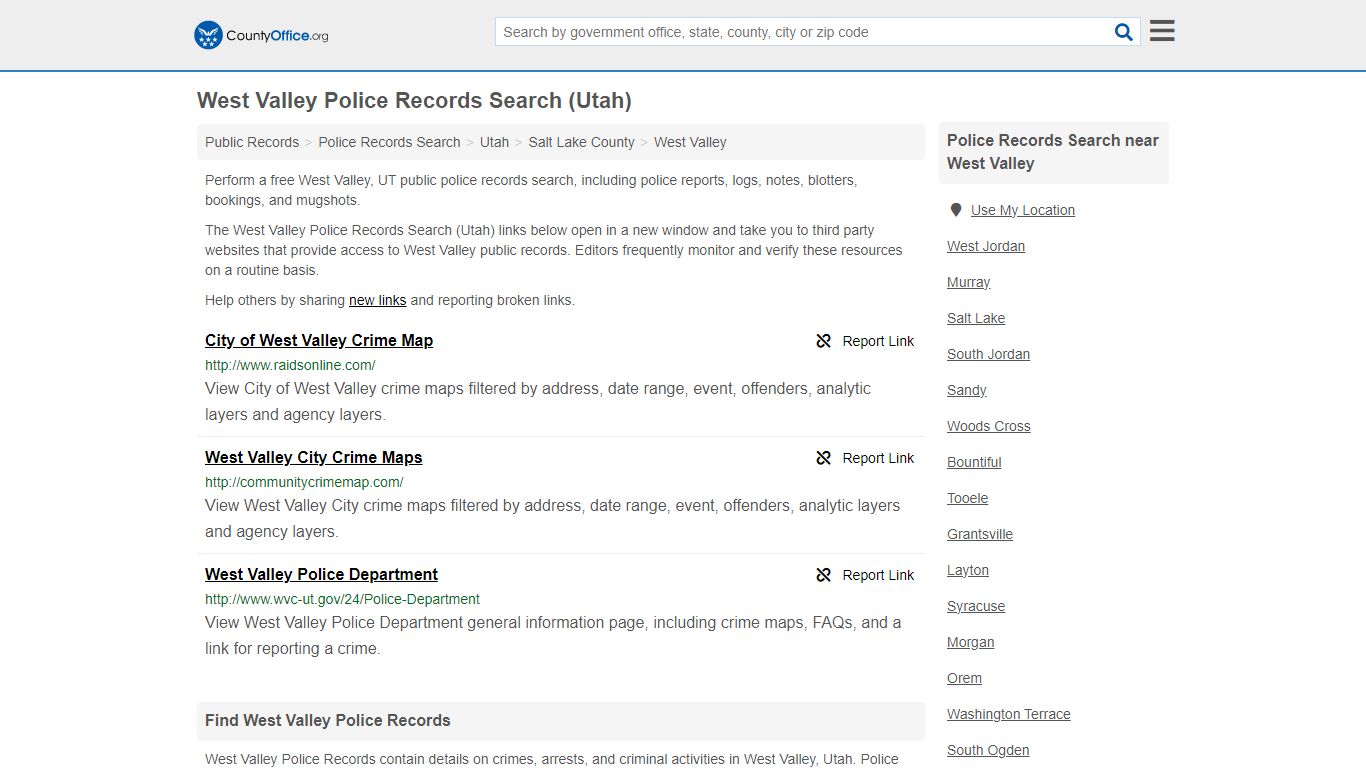Screen dimensions: 1366x768
Task: Click 'Find West Valley Police Records' heading
Action: (328, 720)
